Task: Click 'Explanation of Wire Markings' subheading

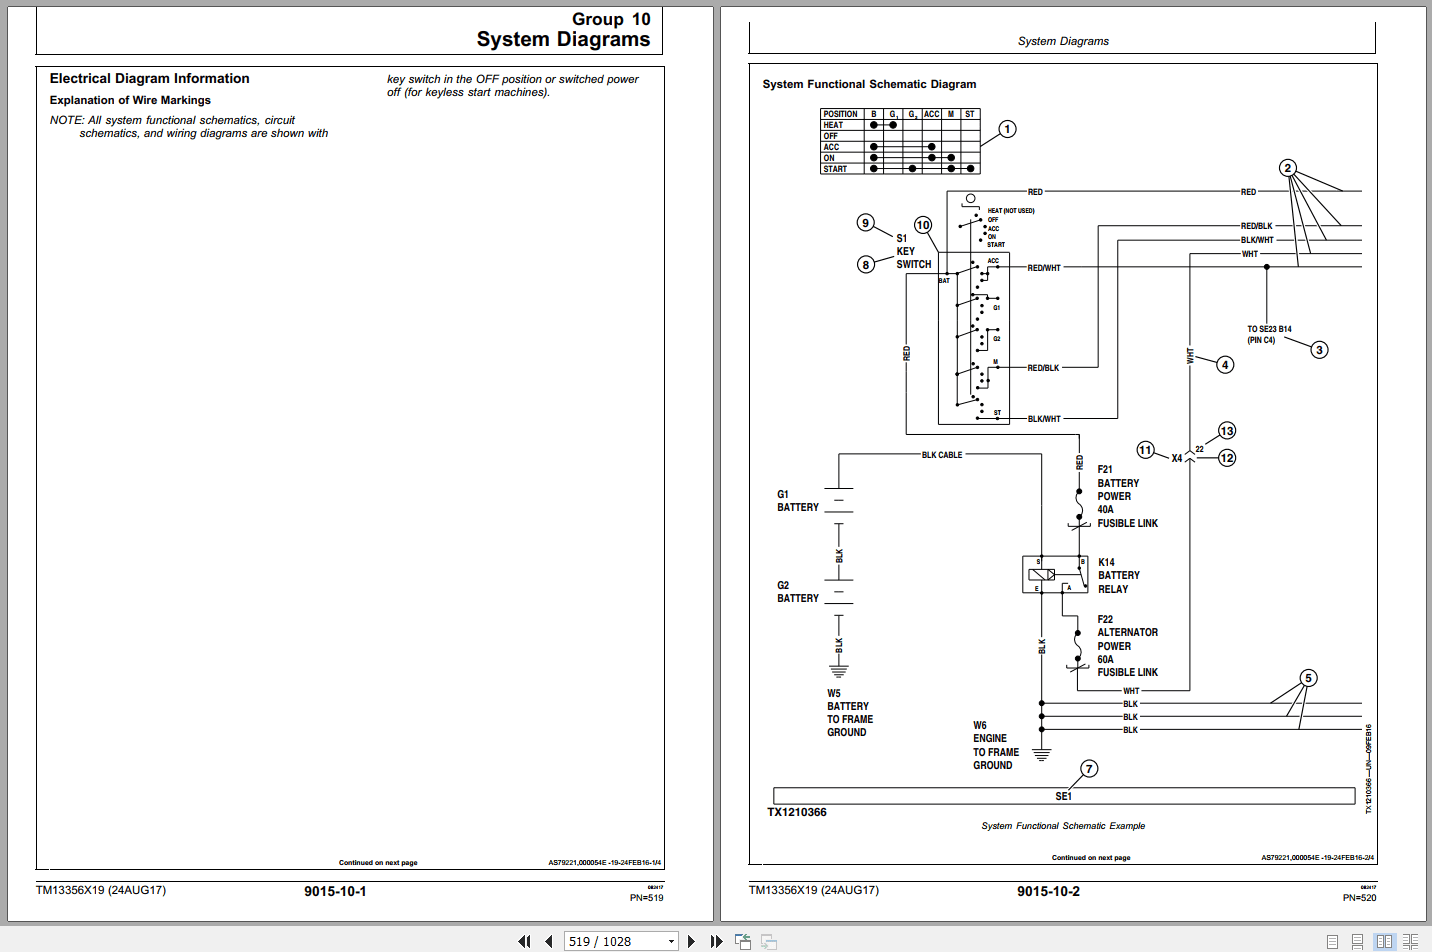Action: (x=130, y=100)
